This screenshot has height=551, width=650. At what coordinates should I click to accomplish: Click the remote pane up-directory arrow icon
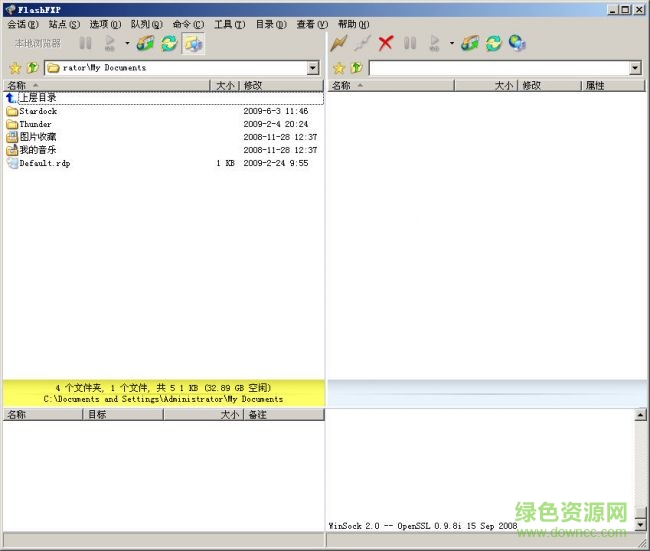pyautogui.click(x=357, y=68)
